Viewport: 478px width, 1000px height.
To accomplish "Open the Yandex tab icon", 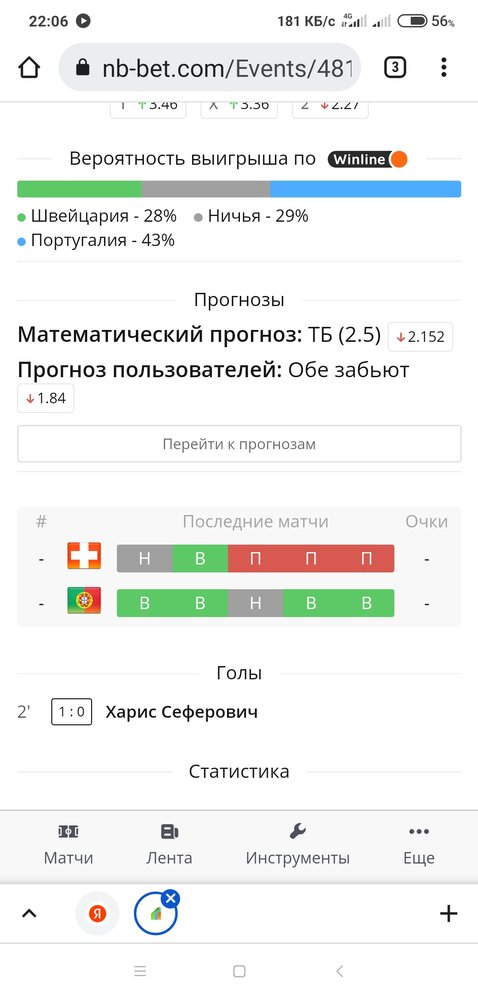I will pos(97,914).
